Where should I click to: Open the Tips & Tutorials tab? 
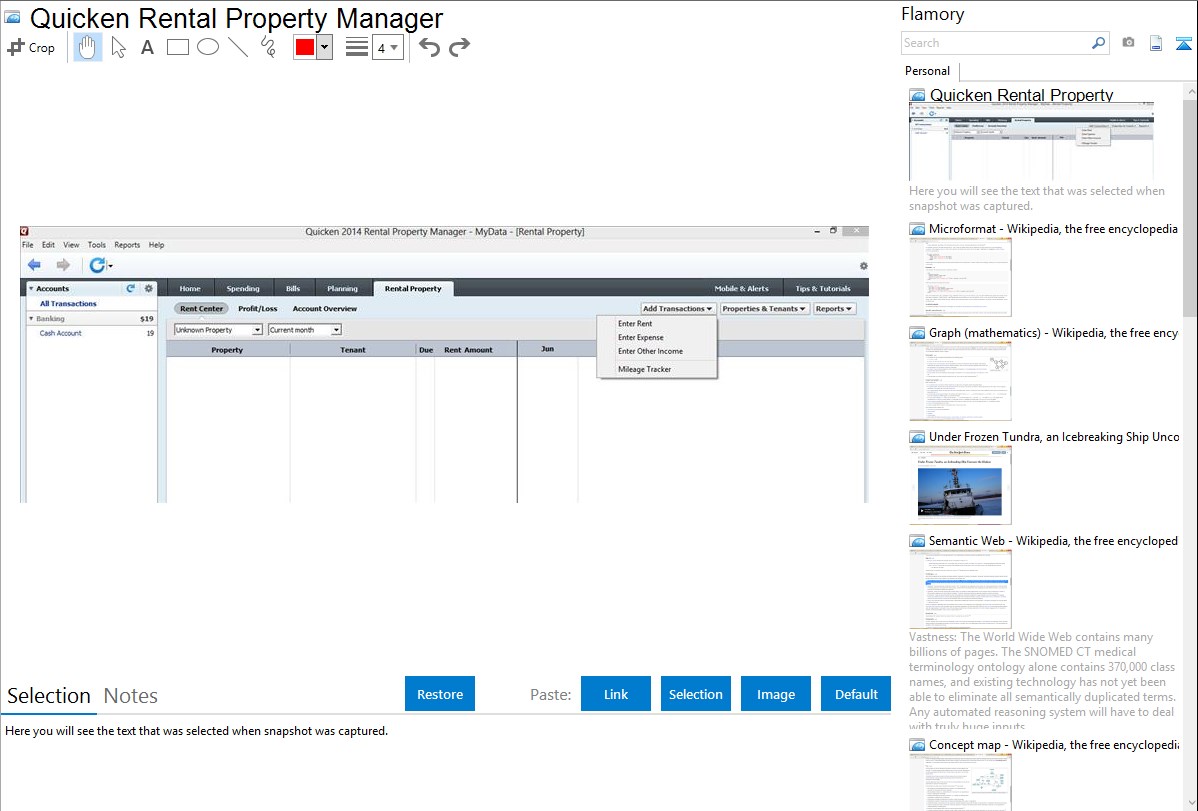(823, 289)
